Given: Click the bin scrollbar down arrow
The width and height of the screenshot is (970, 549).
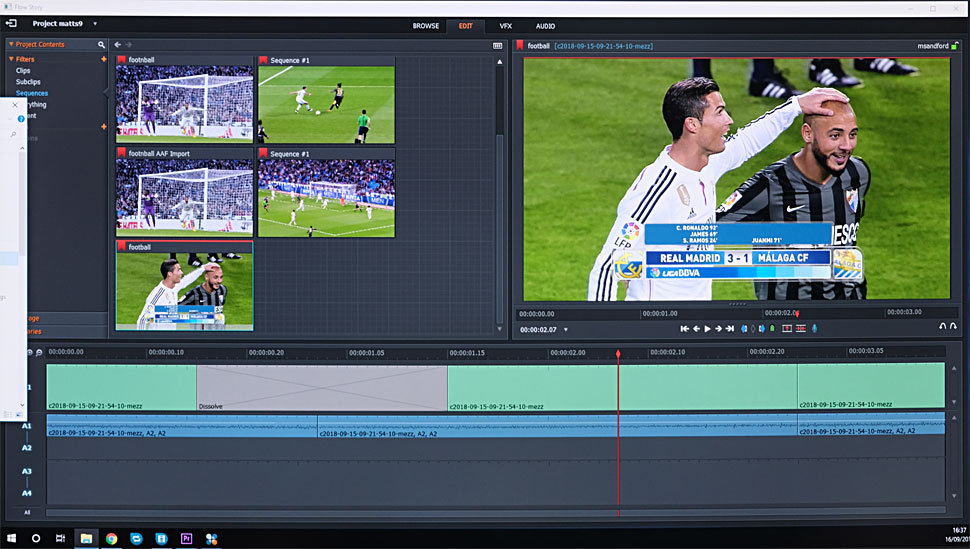Looking at the screenshot, I should click(500, 329).
